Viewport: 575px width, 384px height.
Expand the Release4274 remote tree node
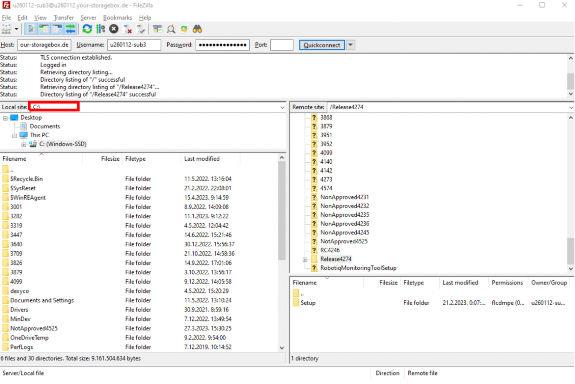click(x=305, y=260)
